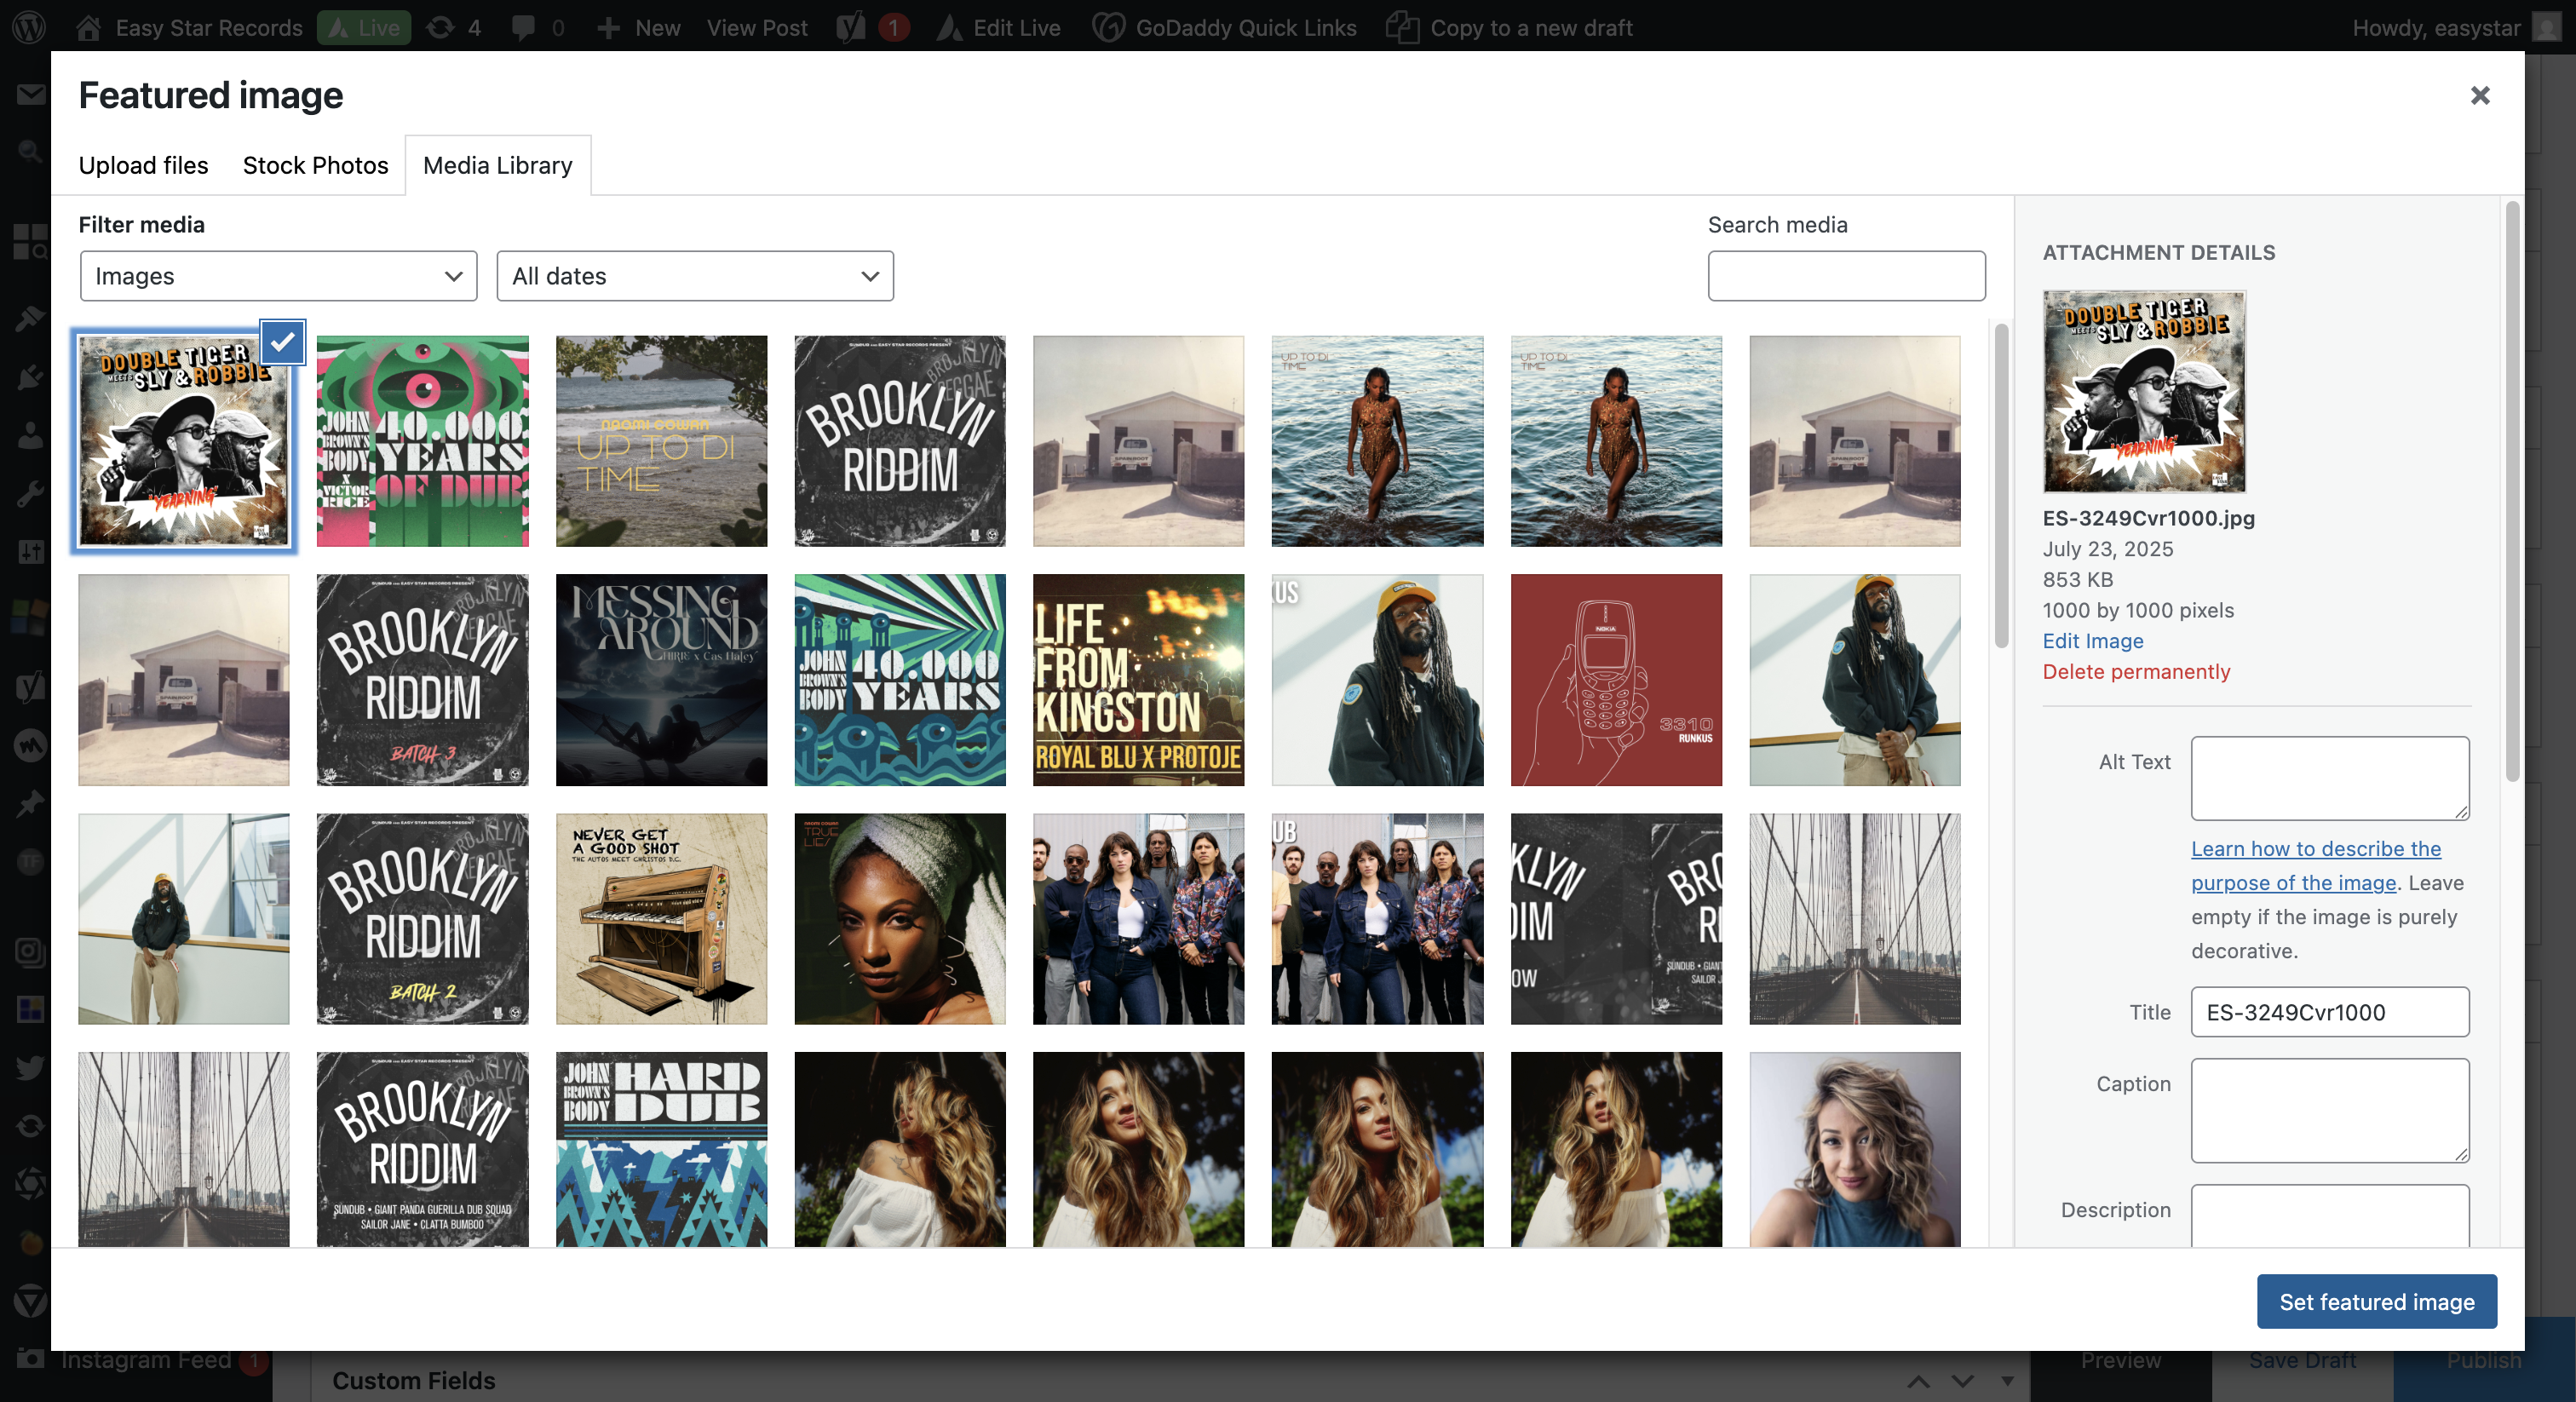Collapse the Custom Fields panel arrow
2576x1402 pixels.
pyautogui.click(x=2007, y=1380)
